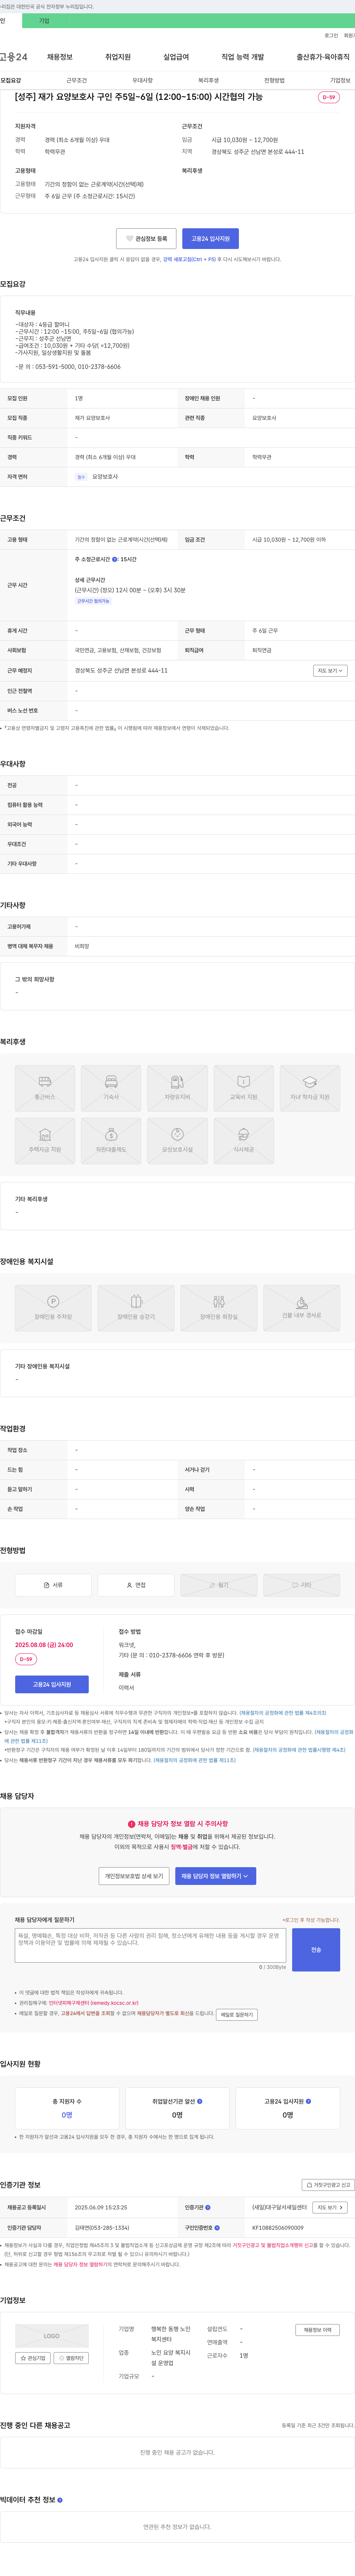The height and width of the screenshot is (2576, 355).
Task: Click the 열람차단 button
Action: point(71,2358)
